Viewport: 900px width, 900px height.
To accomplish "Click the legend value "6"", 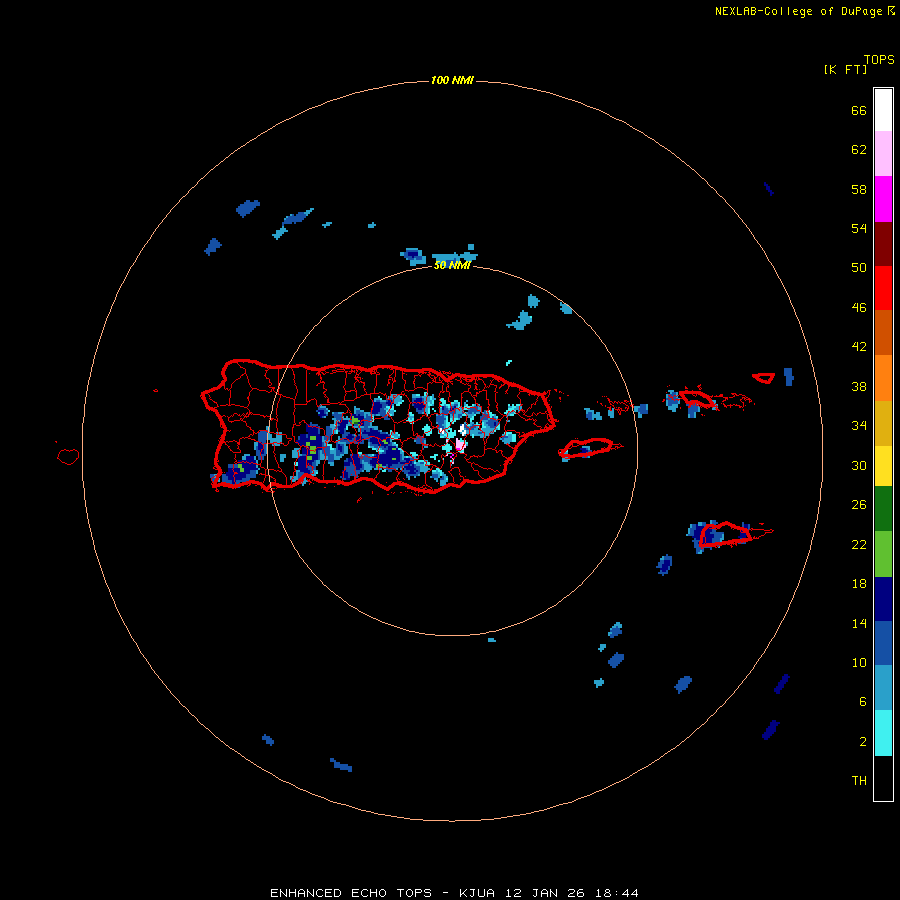I will click(x=863, y=702).
